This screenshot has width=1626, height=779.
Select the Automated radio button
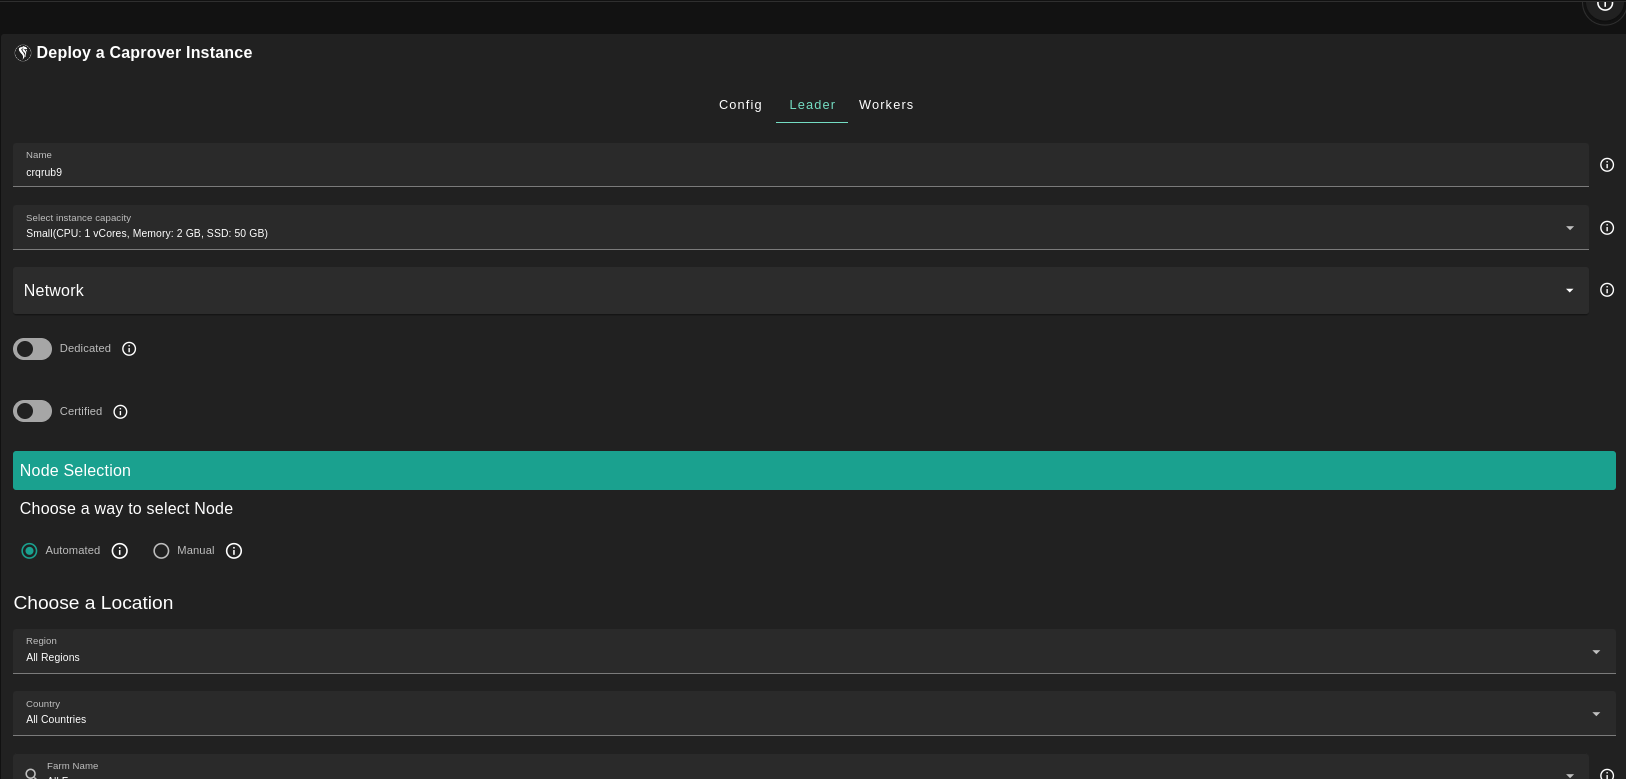tap(29, 551)
